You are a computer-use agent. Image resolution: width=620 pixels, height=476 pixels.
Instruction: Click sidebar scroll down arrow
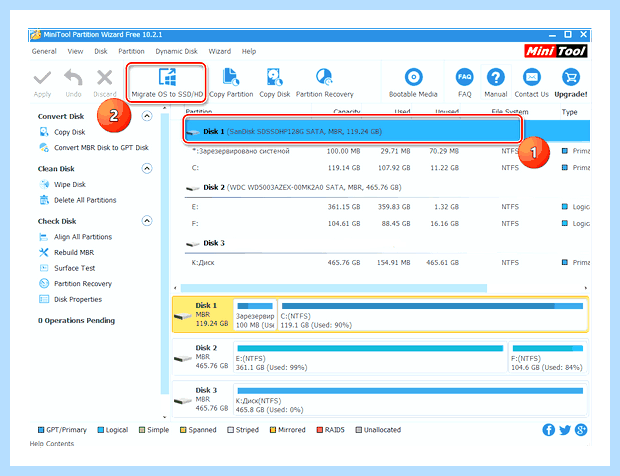click(165, 417)
